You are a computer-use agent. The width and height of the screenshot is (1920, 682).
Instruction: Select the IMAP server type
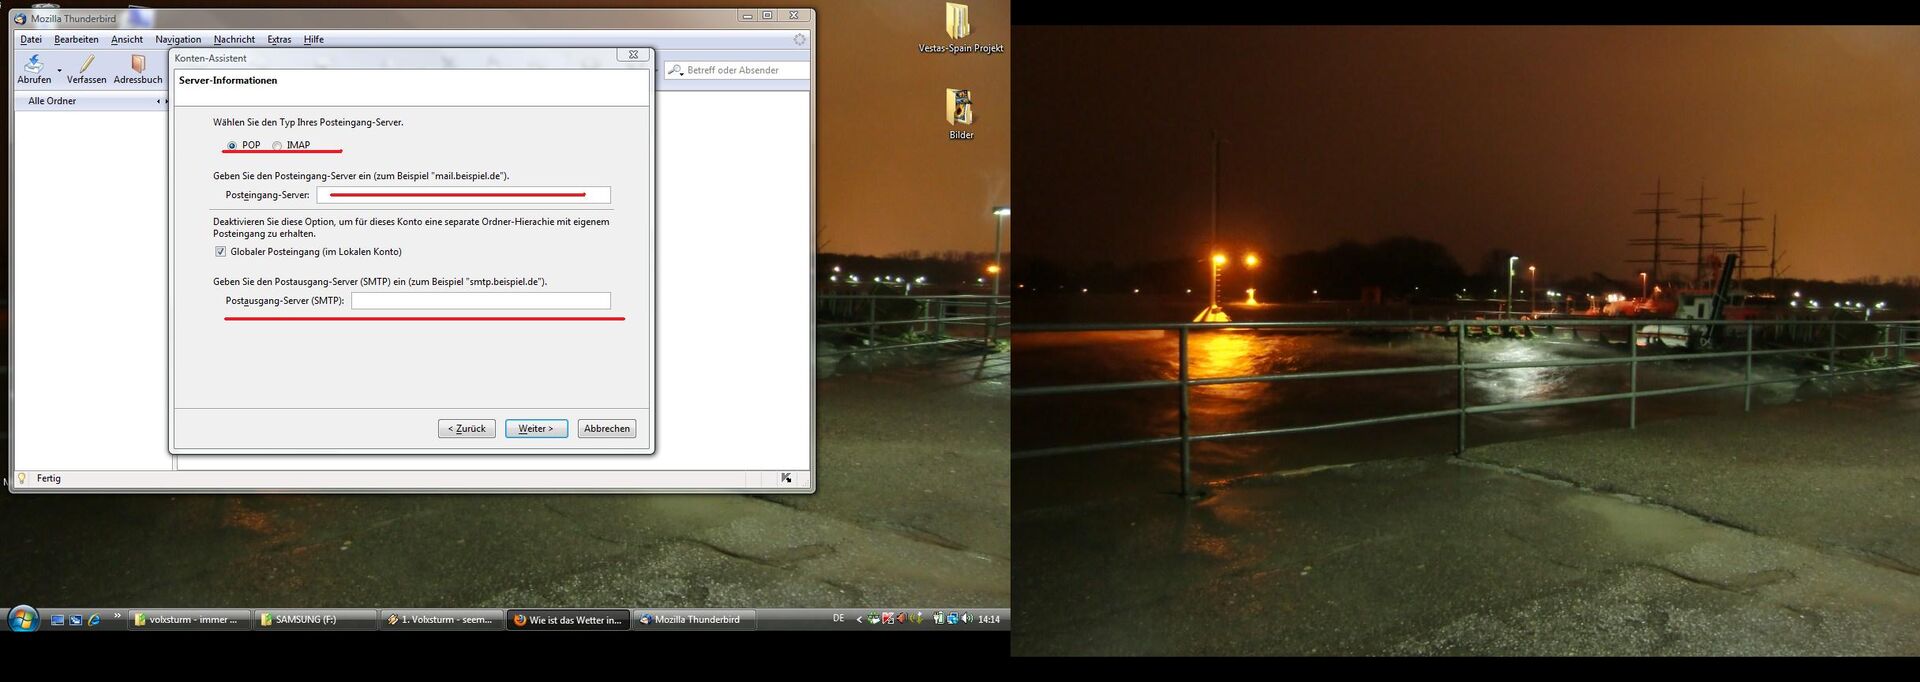coord(277,146)
